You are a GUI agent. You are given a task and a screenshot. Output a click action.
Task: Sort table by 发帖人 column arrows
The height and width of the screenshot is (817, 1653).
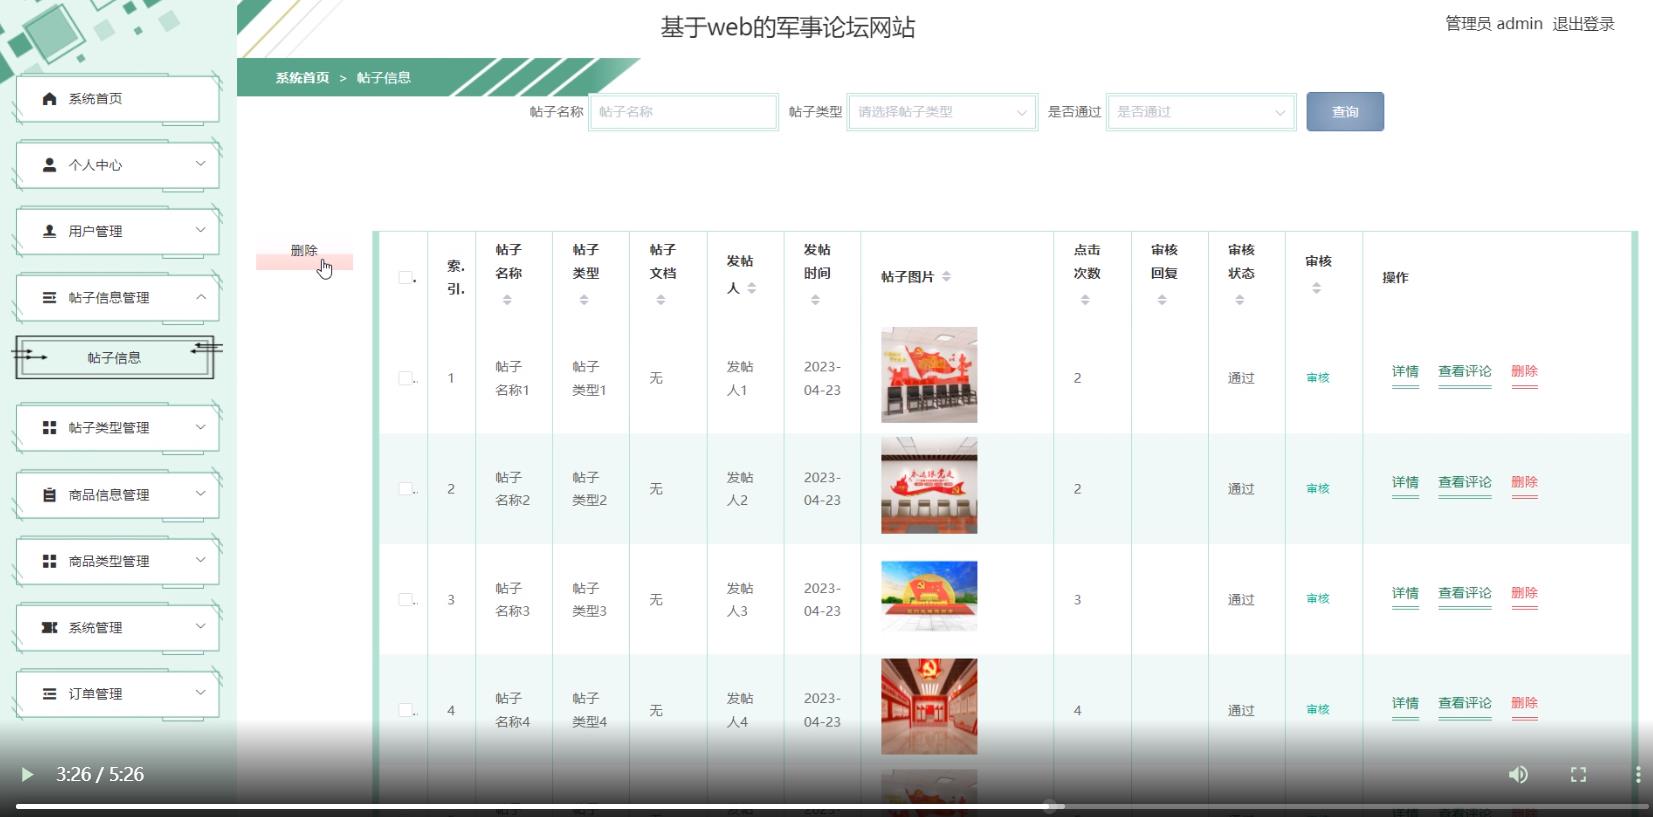pyautogui.click(x=751, y=288)
